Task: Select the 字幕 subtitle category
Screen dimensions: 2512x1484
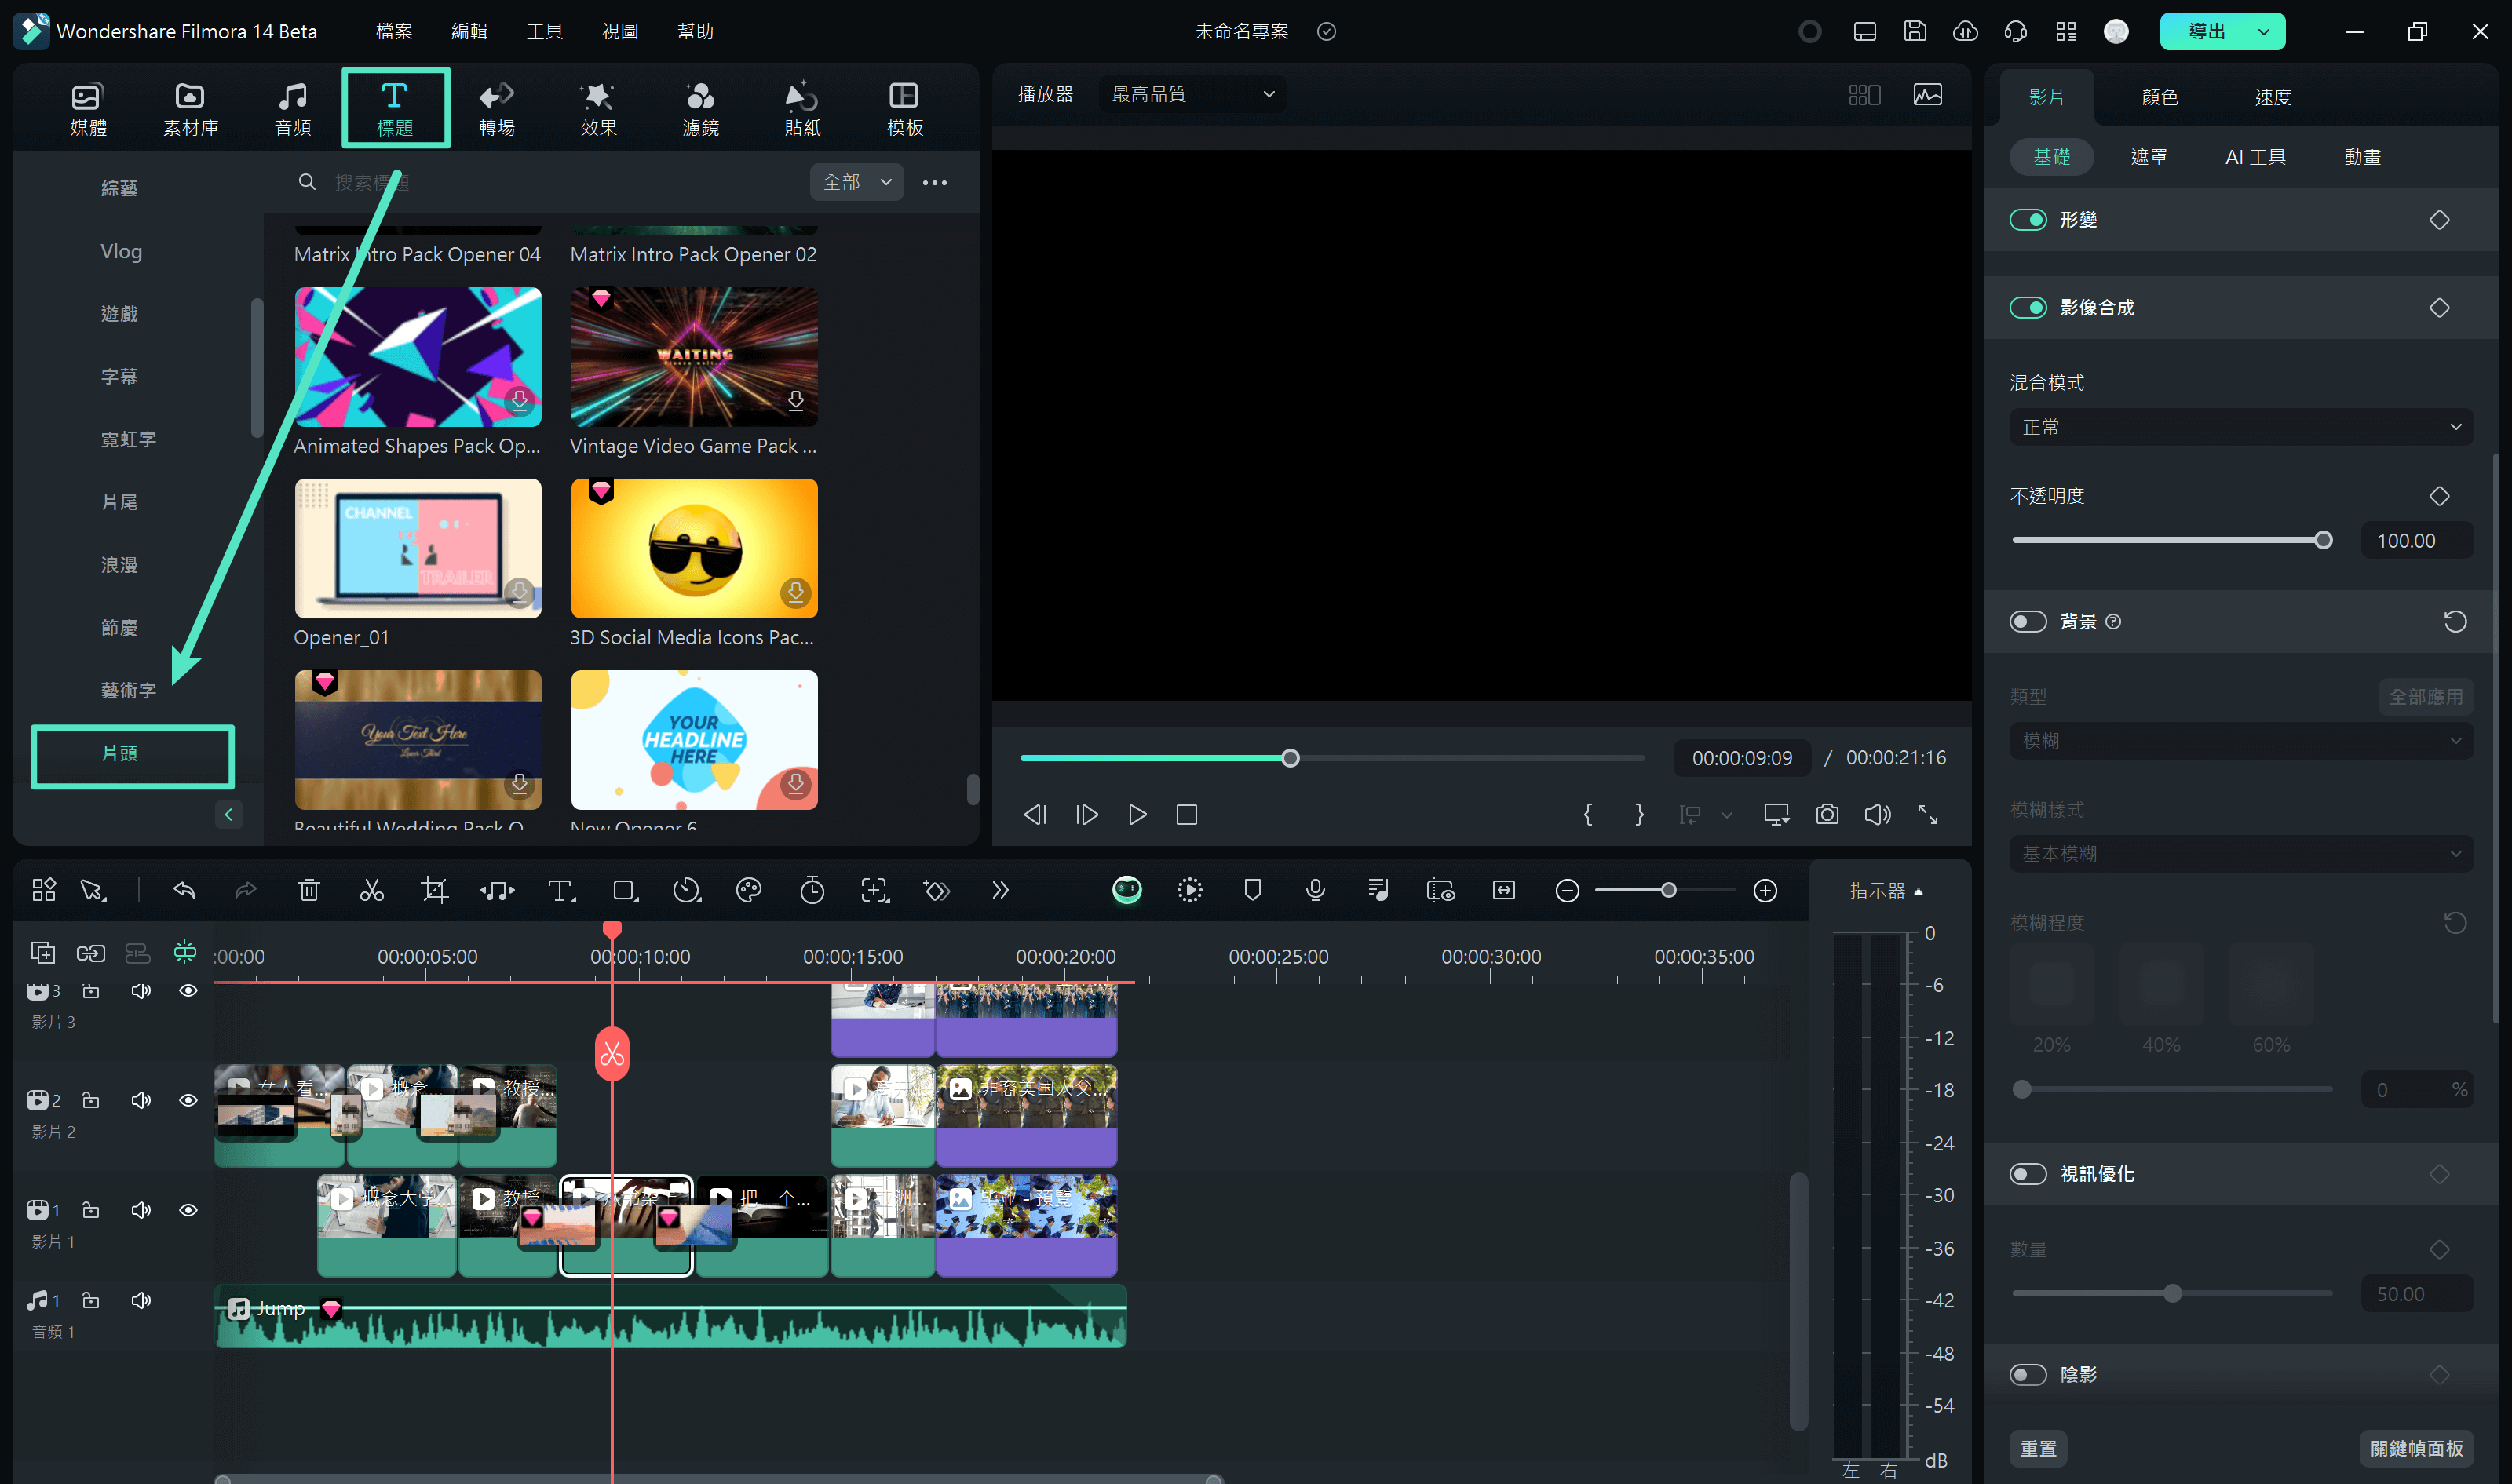Action: point(119,376)
